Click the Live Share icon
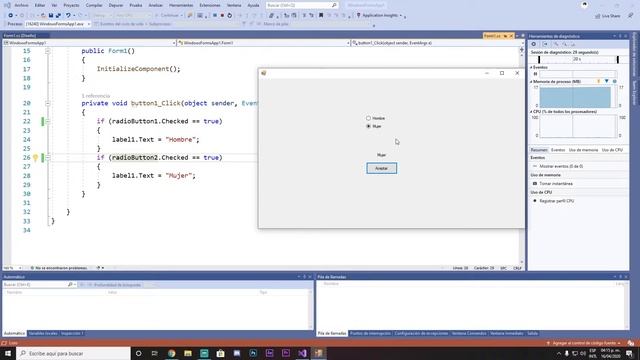This screenshot has width=640, height=360. tap(608, 16)
